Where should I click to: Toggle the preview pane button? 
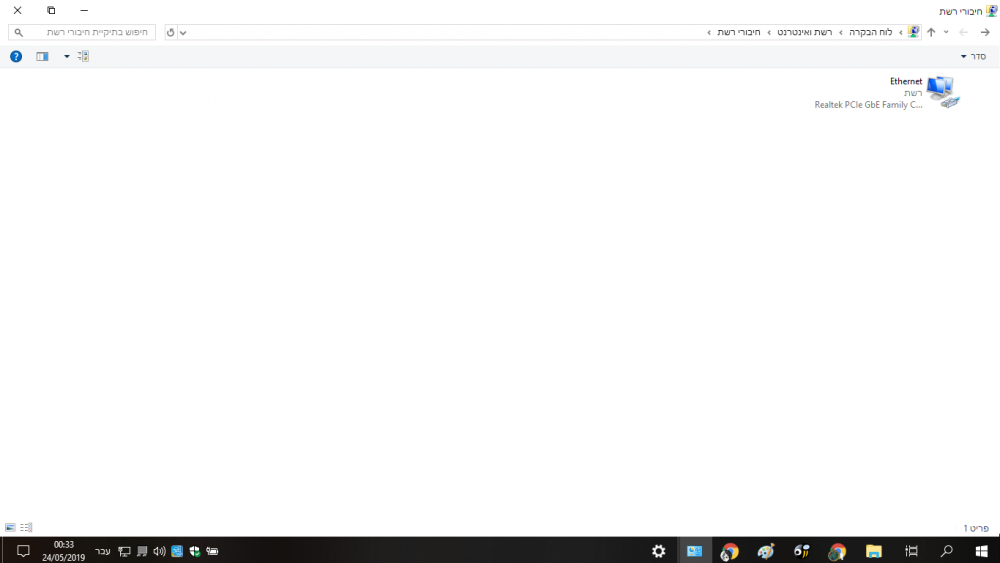(x=42, y=57)
